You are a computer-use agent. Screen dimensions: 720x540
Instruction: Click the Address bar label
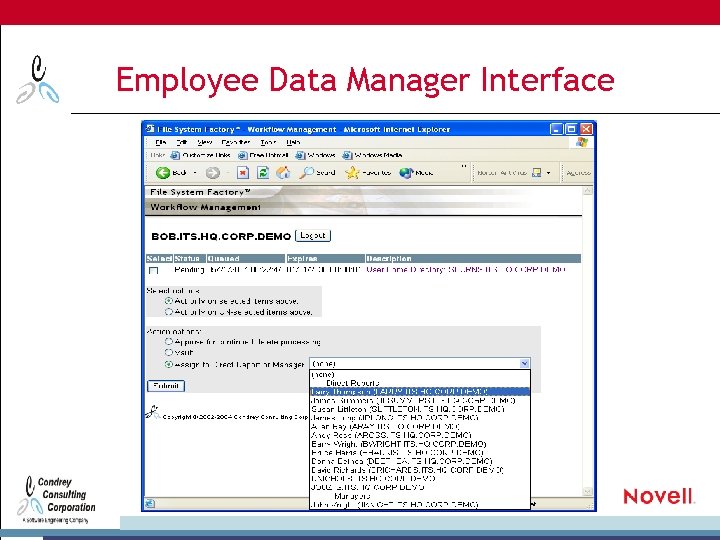[578, 173]
